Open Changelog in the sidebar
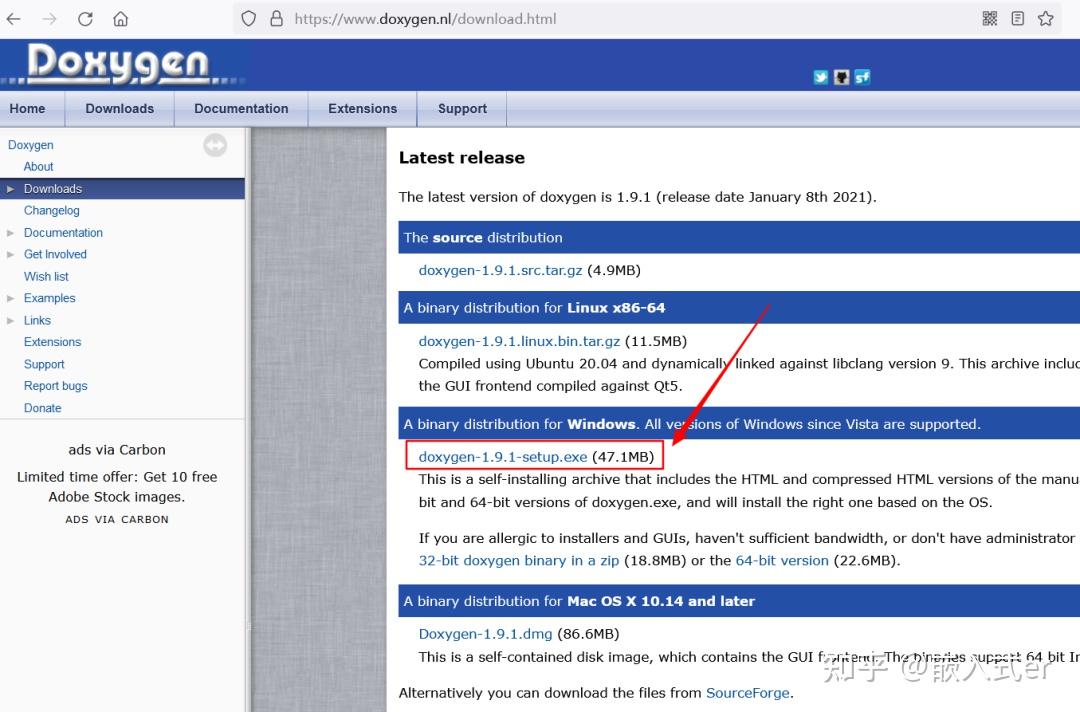Screen dimensions: 1080x712 [x=52, y=211]
